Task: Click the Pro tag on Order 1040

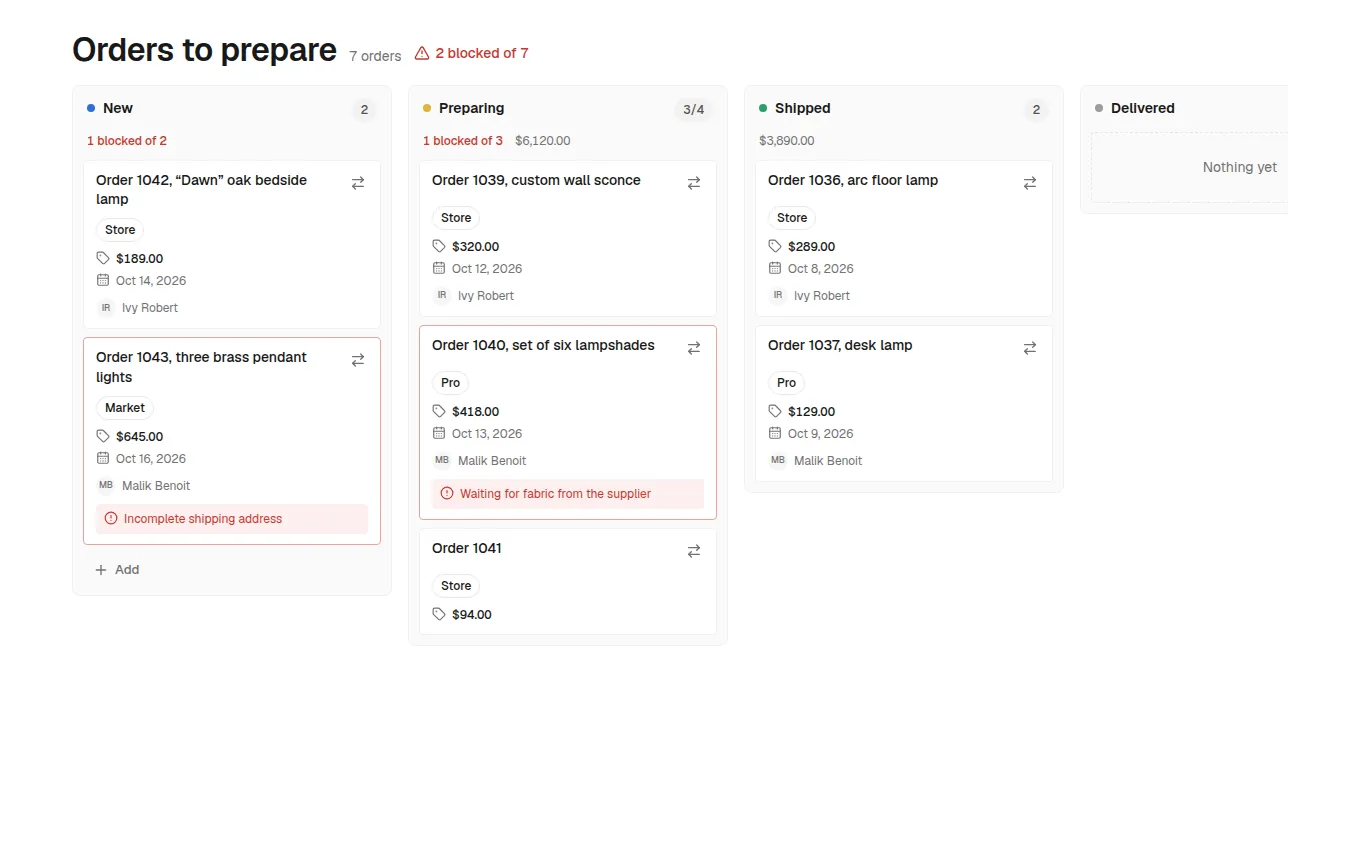Action: point(451,383)
